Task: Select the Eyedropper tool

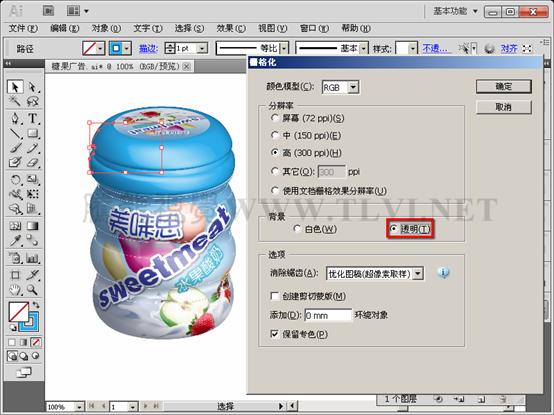Action: coord(15,241)
